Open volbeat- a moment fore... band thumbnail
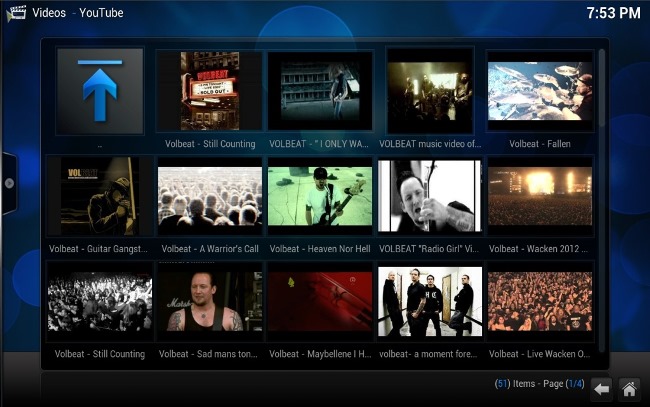 pos(430,301)
